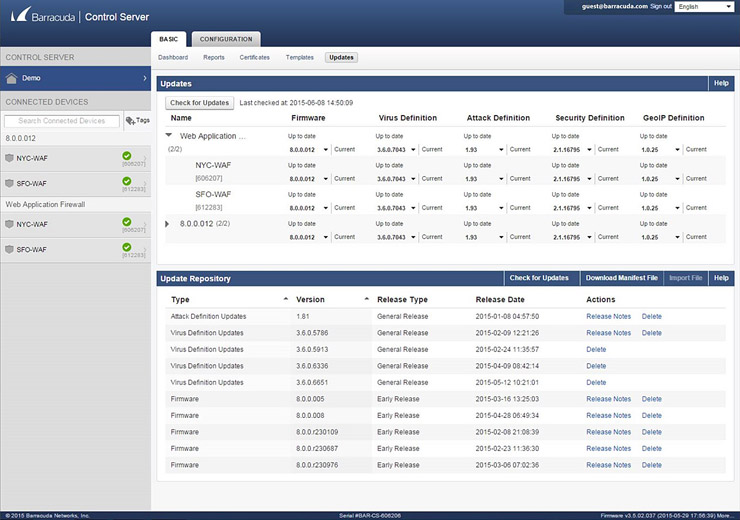Open NYC-WAF firmware version dropdown
The height and width of the screenshot is (520, 740).
[x=325, y=178]
